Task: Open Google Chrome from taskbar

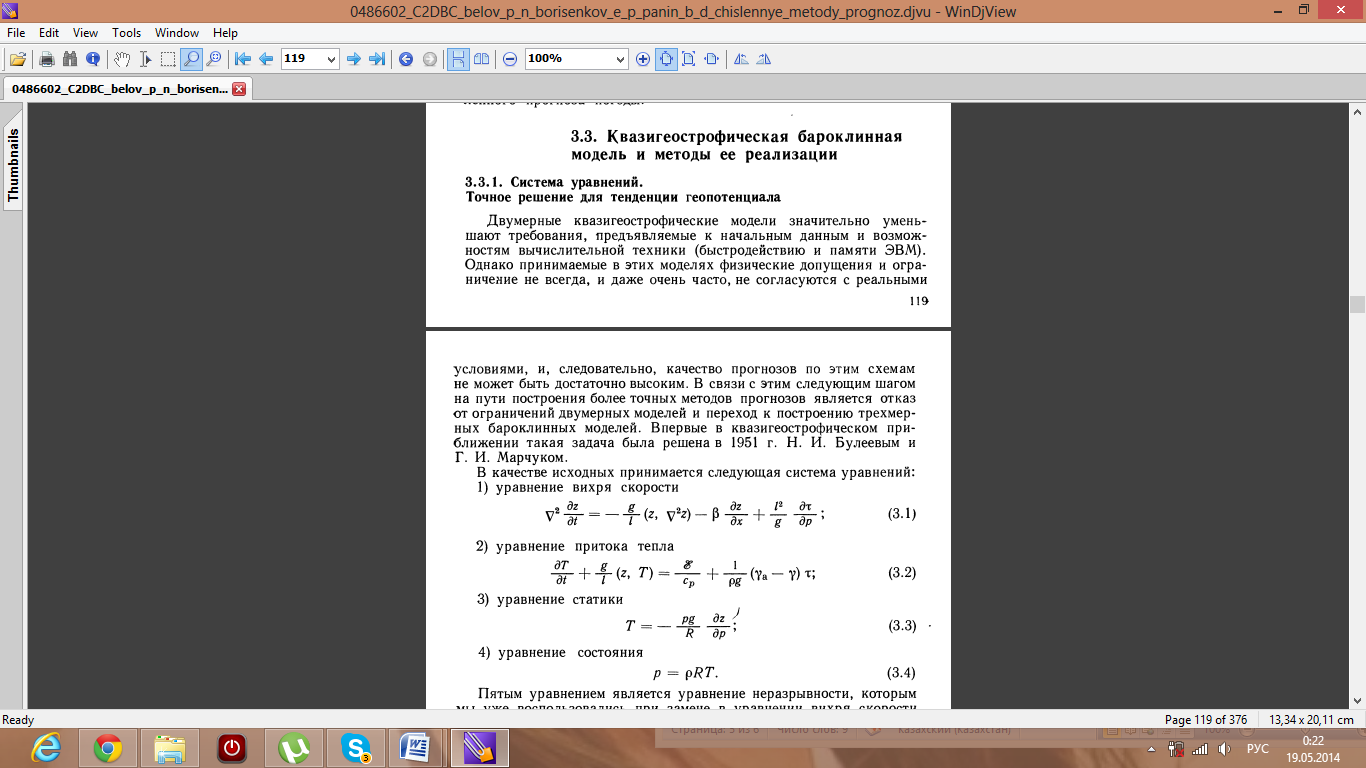Action: click(x=108, y=748)
